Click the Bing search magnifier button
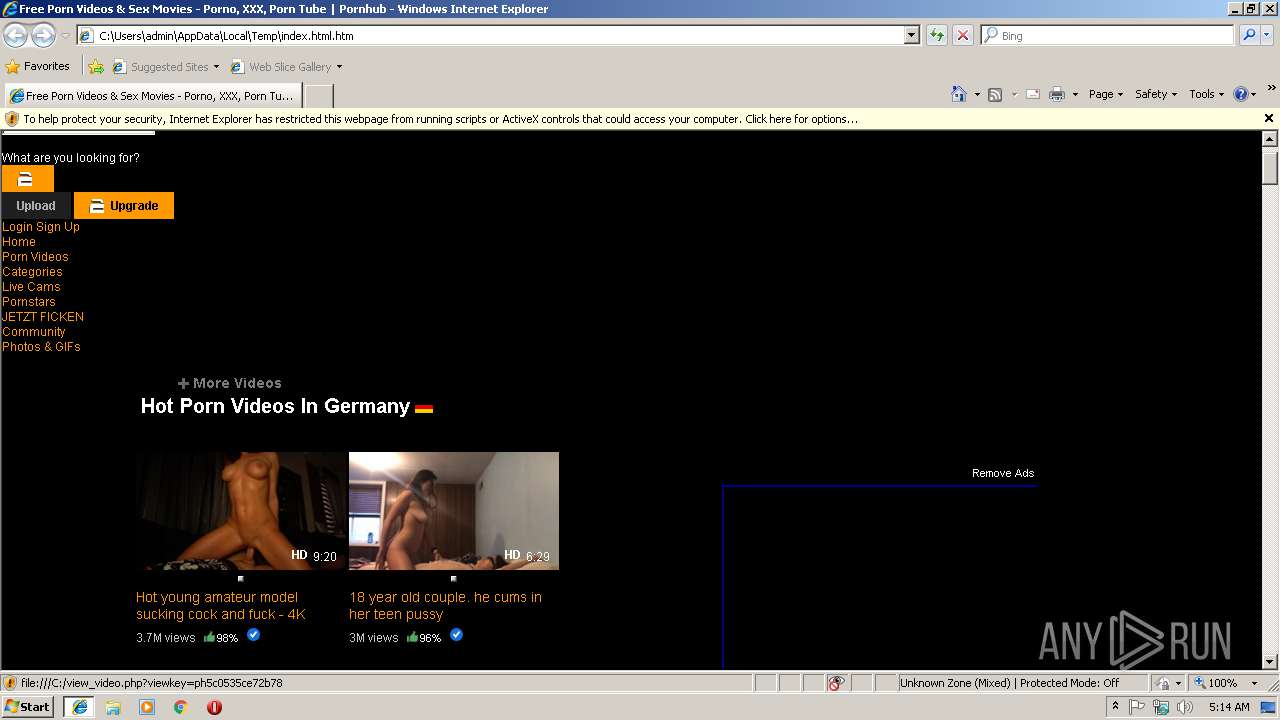1280x720 pixels. click(x=1249, y=35)
